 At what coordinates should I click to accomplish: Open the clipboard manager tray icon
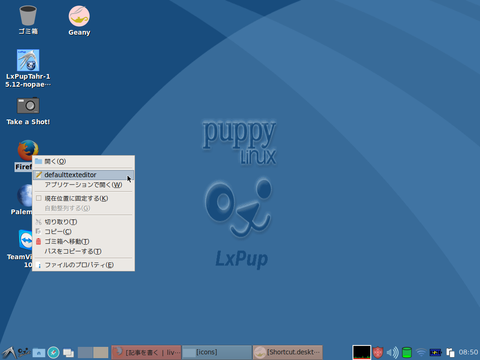coord(450,352)
